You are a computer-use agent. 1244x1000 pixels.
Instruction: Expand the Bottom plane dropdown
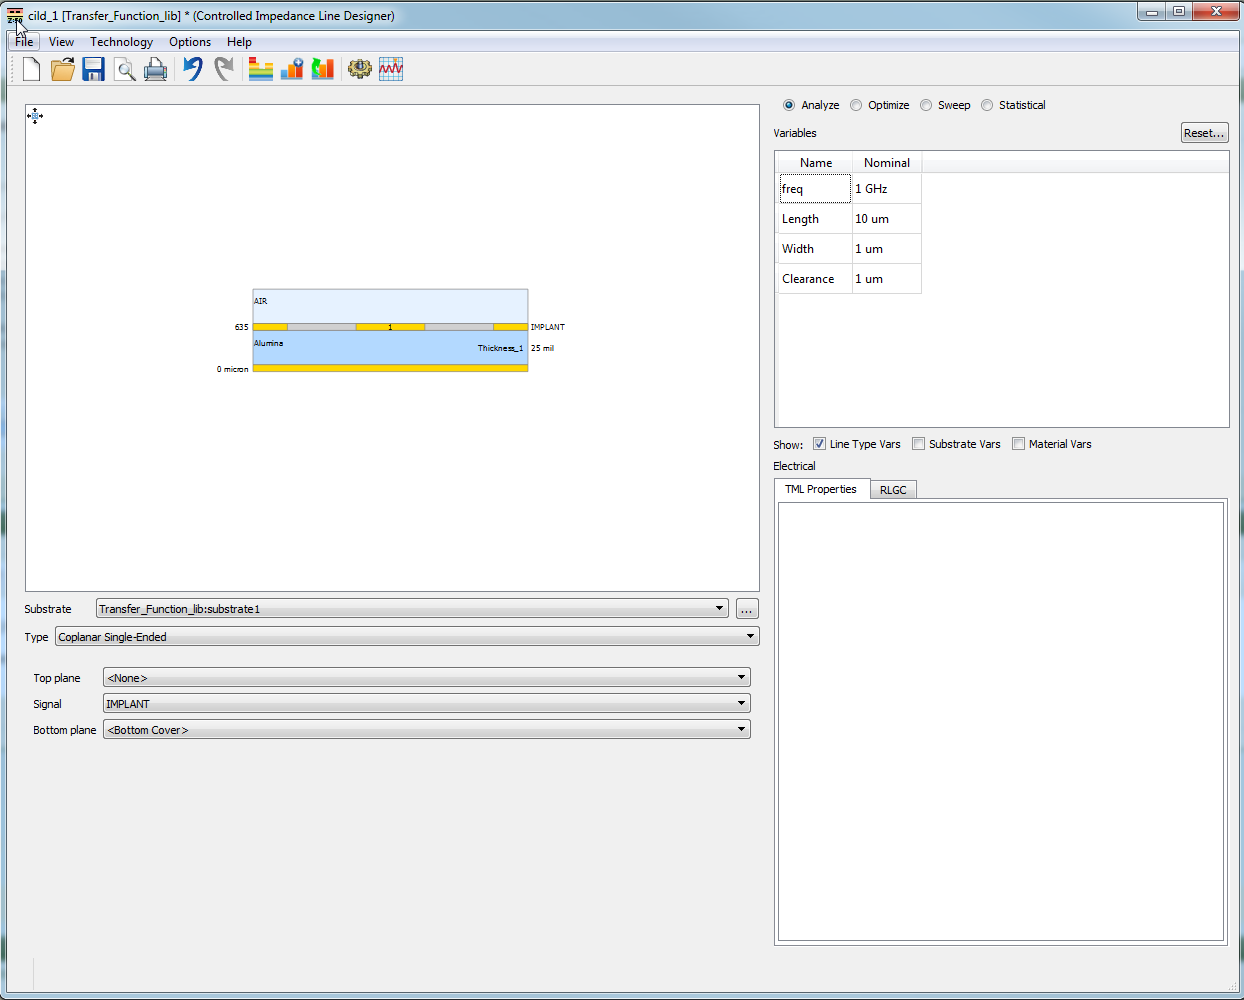click(426, 730)
